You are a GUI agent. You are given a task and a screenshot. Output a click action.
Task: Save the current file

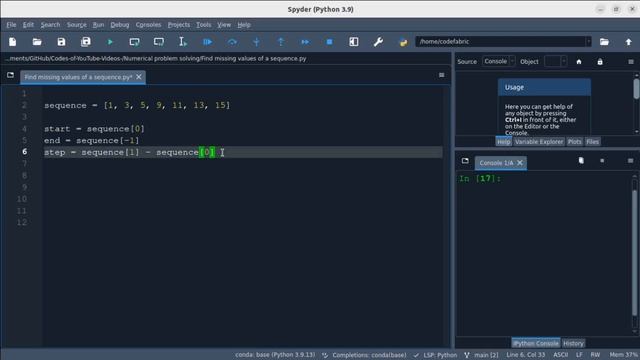[x=61, y=42]
